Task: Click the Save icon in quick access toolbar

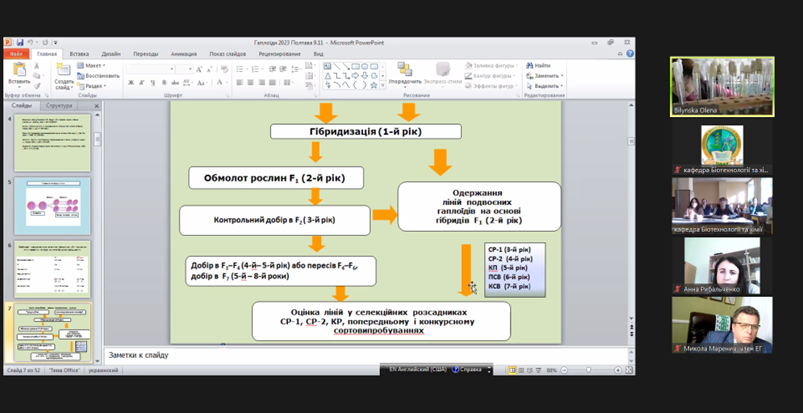Action: click(x=20, y=43)
